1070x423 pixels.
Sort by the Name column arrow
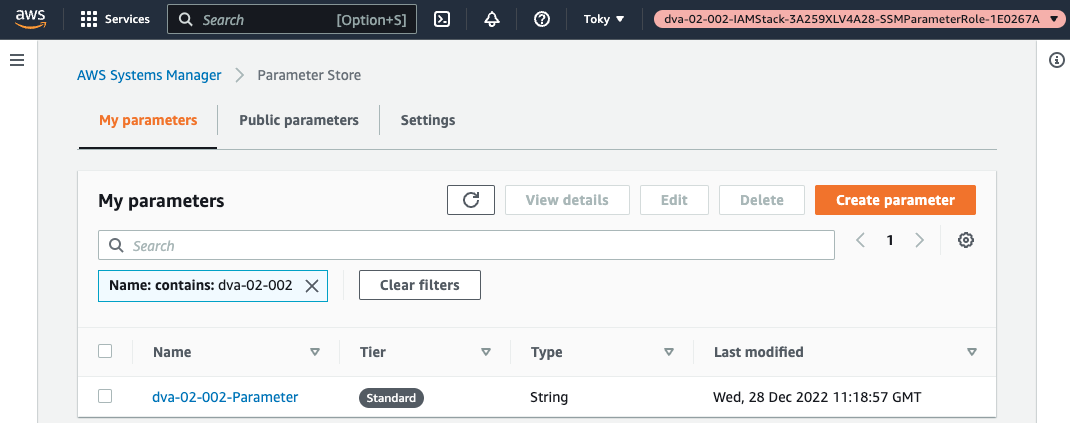315,352
